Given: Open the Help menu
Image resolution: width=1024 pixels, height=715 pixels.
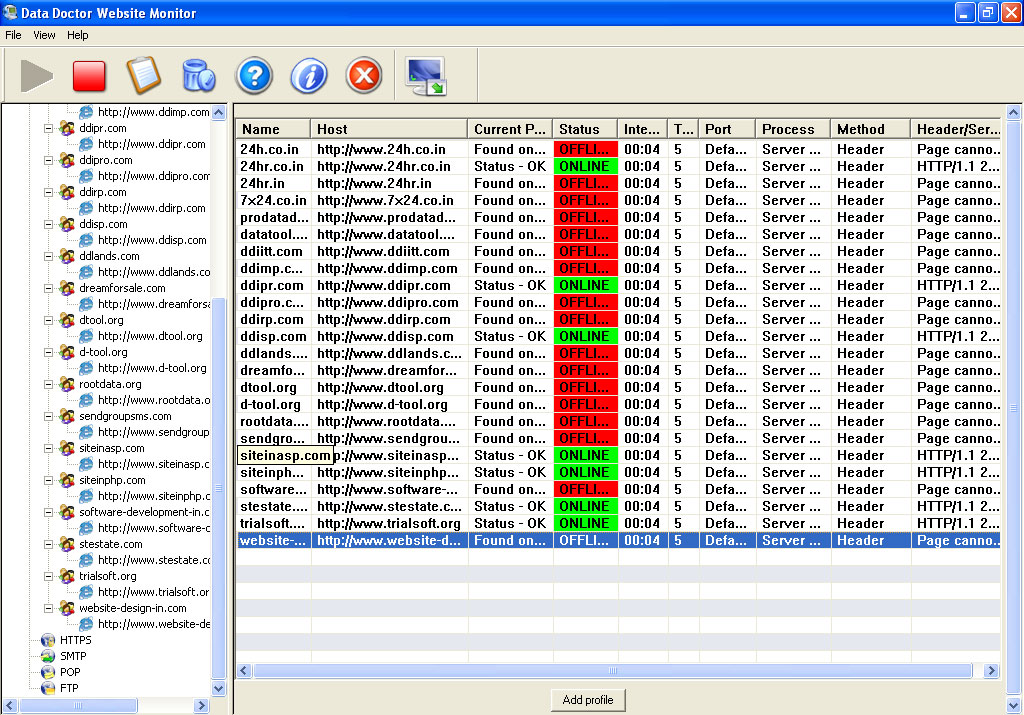Looking at the screenshot, I should click(78, 35).
